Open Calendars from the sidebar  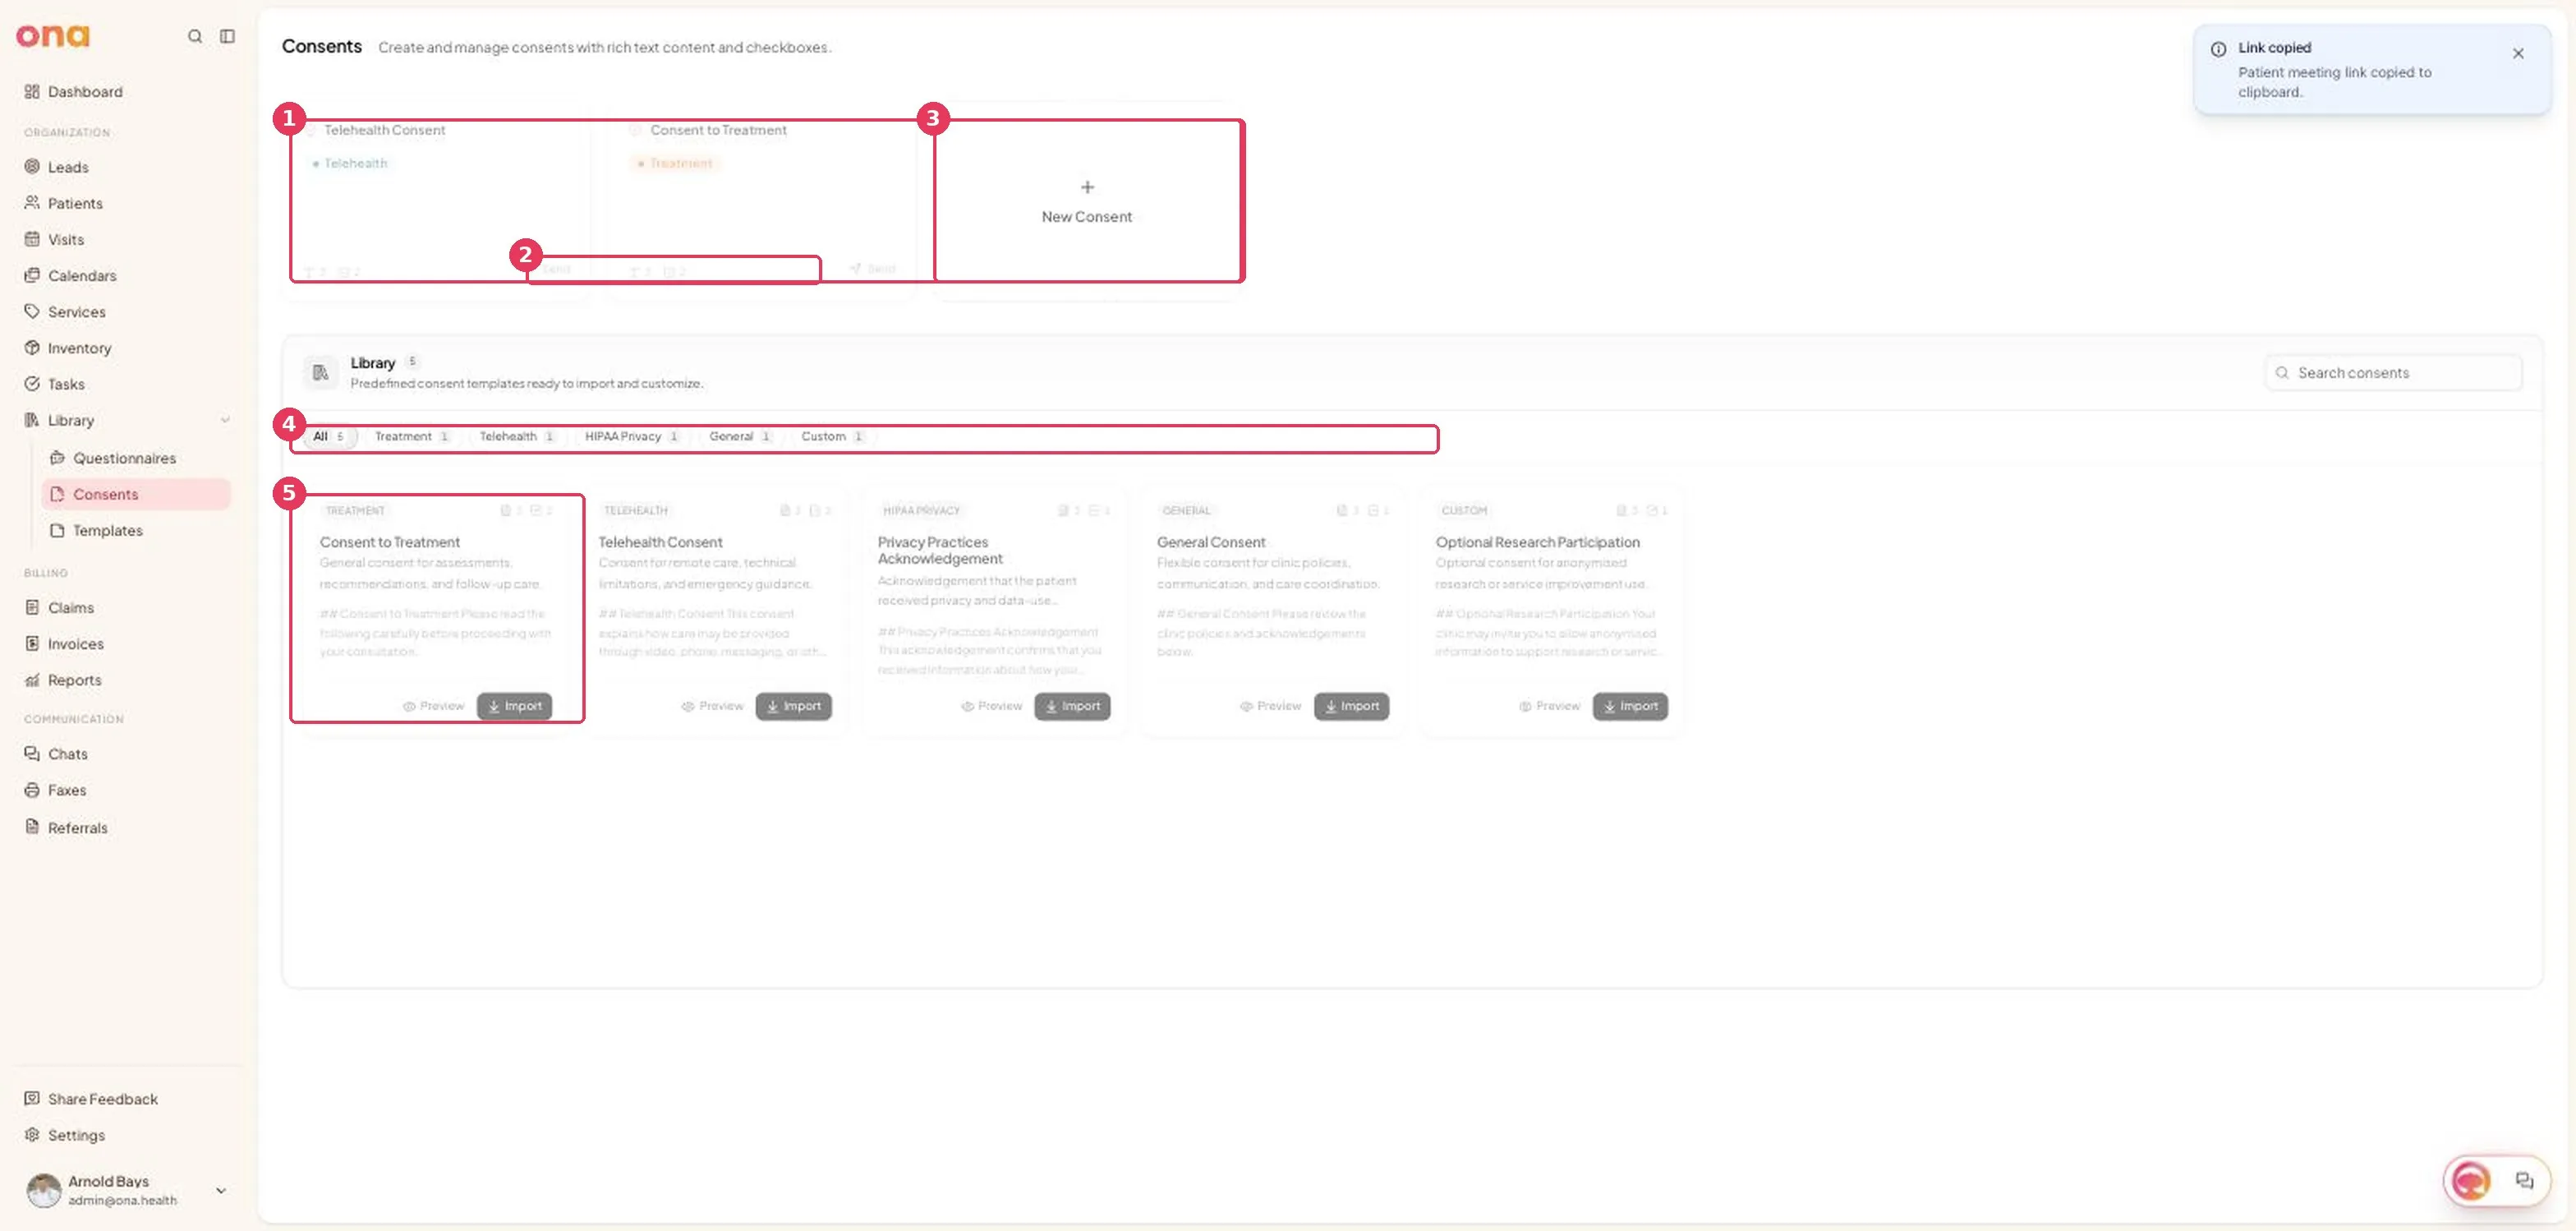(x=82, y=275)
